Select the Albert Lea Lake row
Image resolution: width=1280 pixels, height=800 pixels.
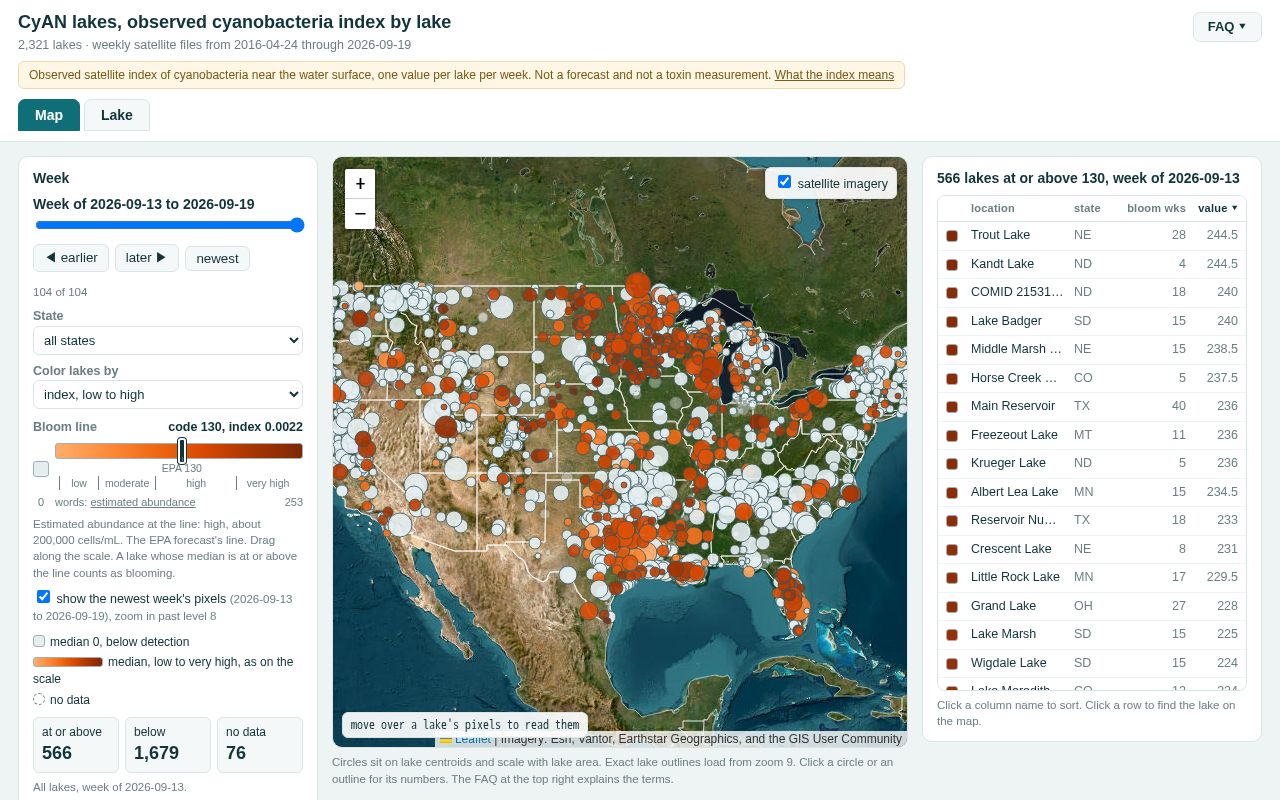pyautogui.click(x=1092, y=492)
